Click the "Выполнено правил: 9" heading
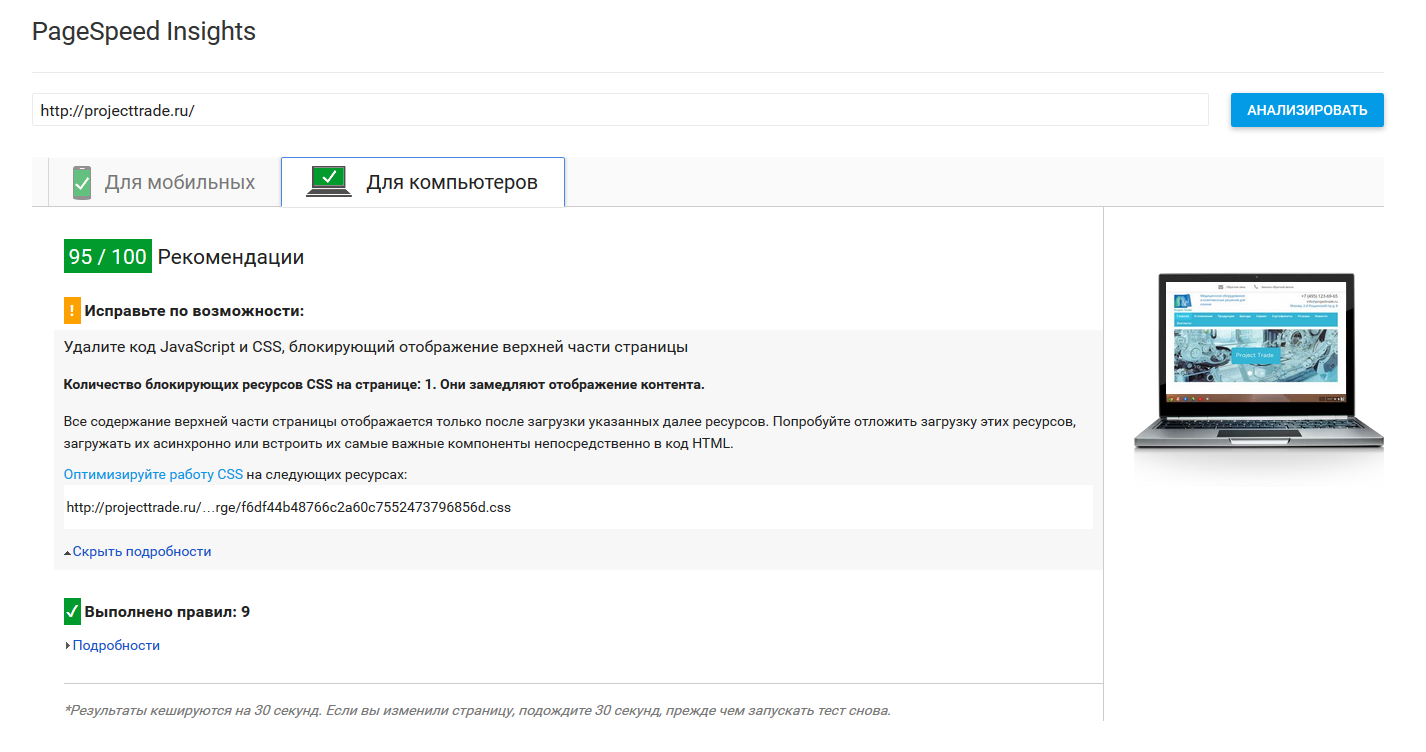Image resolution: width=1426 pixels, height=752 pixels. [167, 611]
